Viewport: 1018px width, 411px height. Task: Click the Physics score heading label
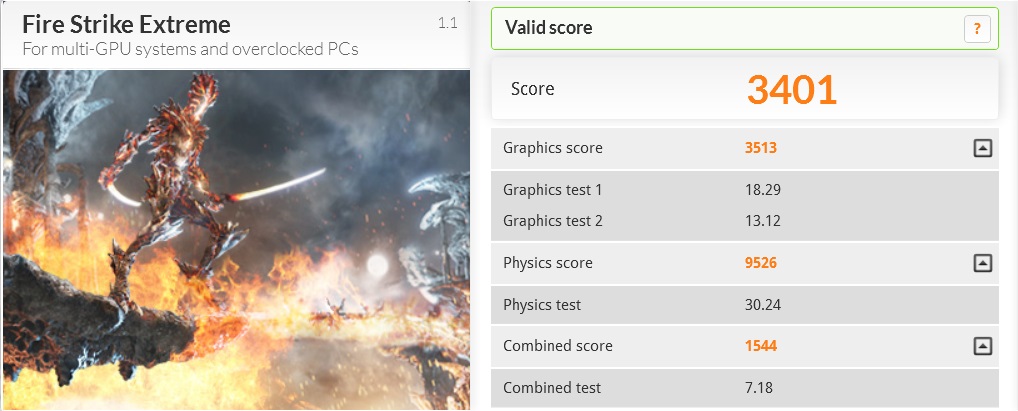click(x=548, y=263)
